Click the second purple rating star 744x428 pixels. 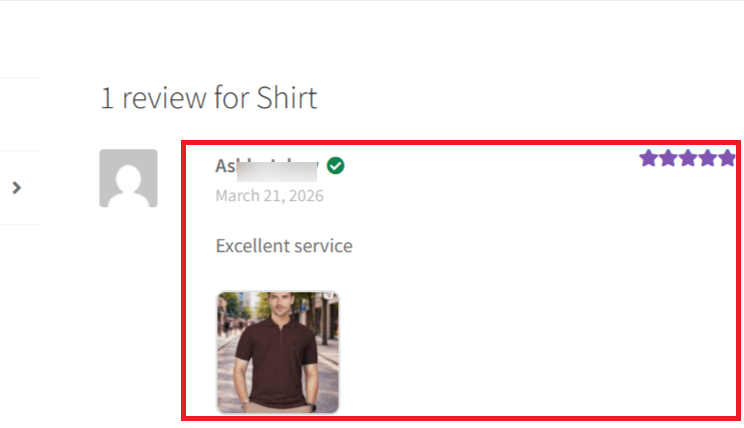[x=669, y=158]
